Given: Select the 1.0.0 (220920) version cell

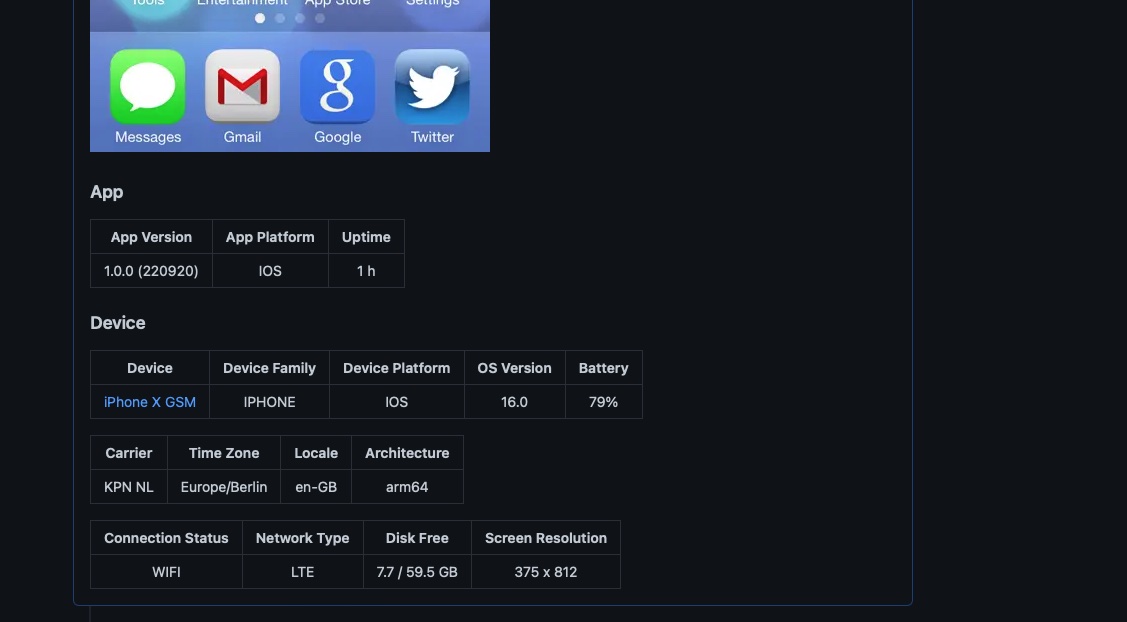Looking at the screenshot, I should click(x=151, y=271).
